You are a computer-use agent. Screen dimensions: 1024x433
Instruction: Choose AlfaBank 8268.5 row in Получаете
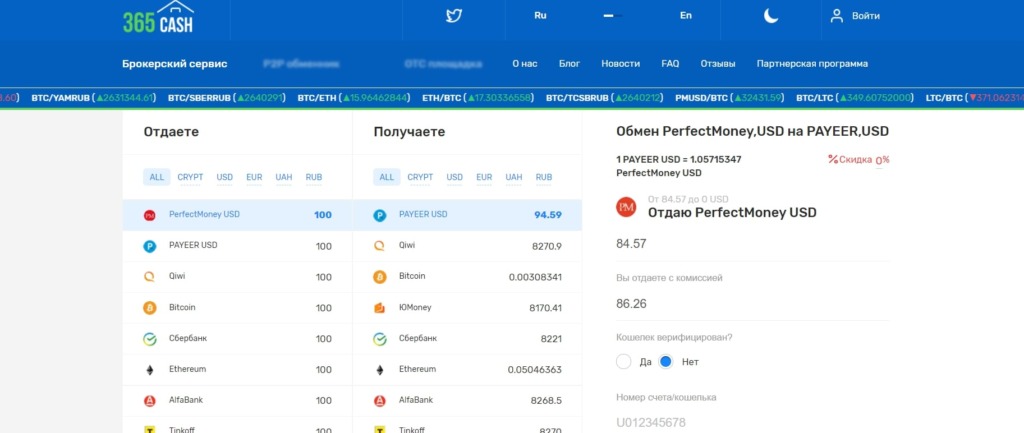(468, 400)
